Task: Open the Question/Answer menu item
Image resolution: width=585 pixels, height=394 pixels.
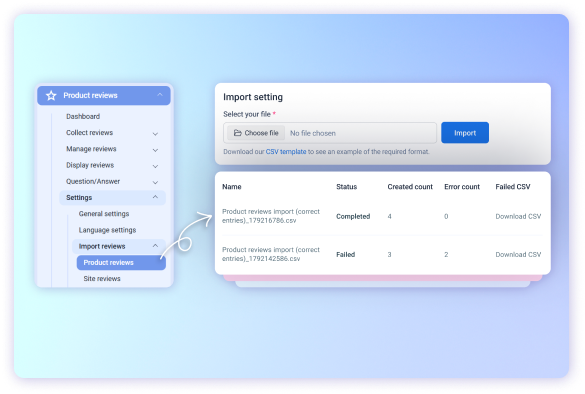Action: click(x=93, y=181)
